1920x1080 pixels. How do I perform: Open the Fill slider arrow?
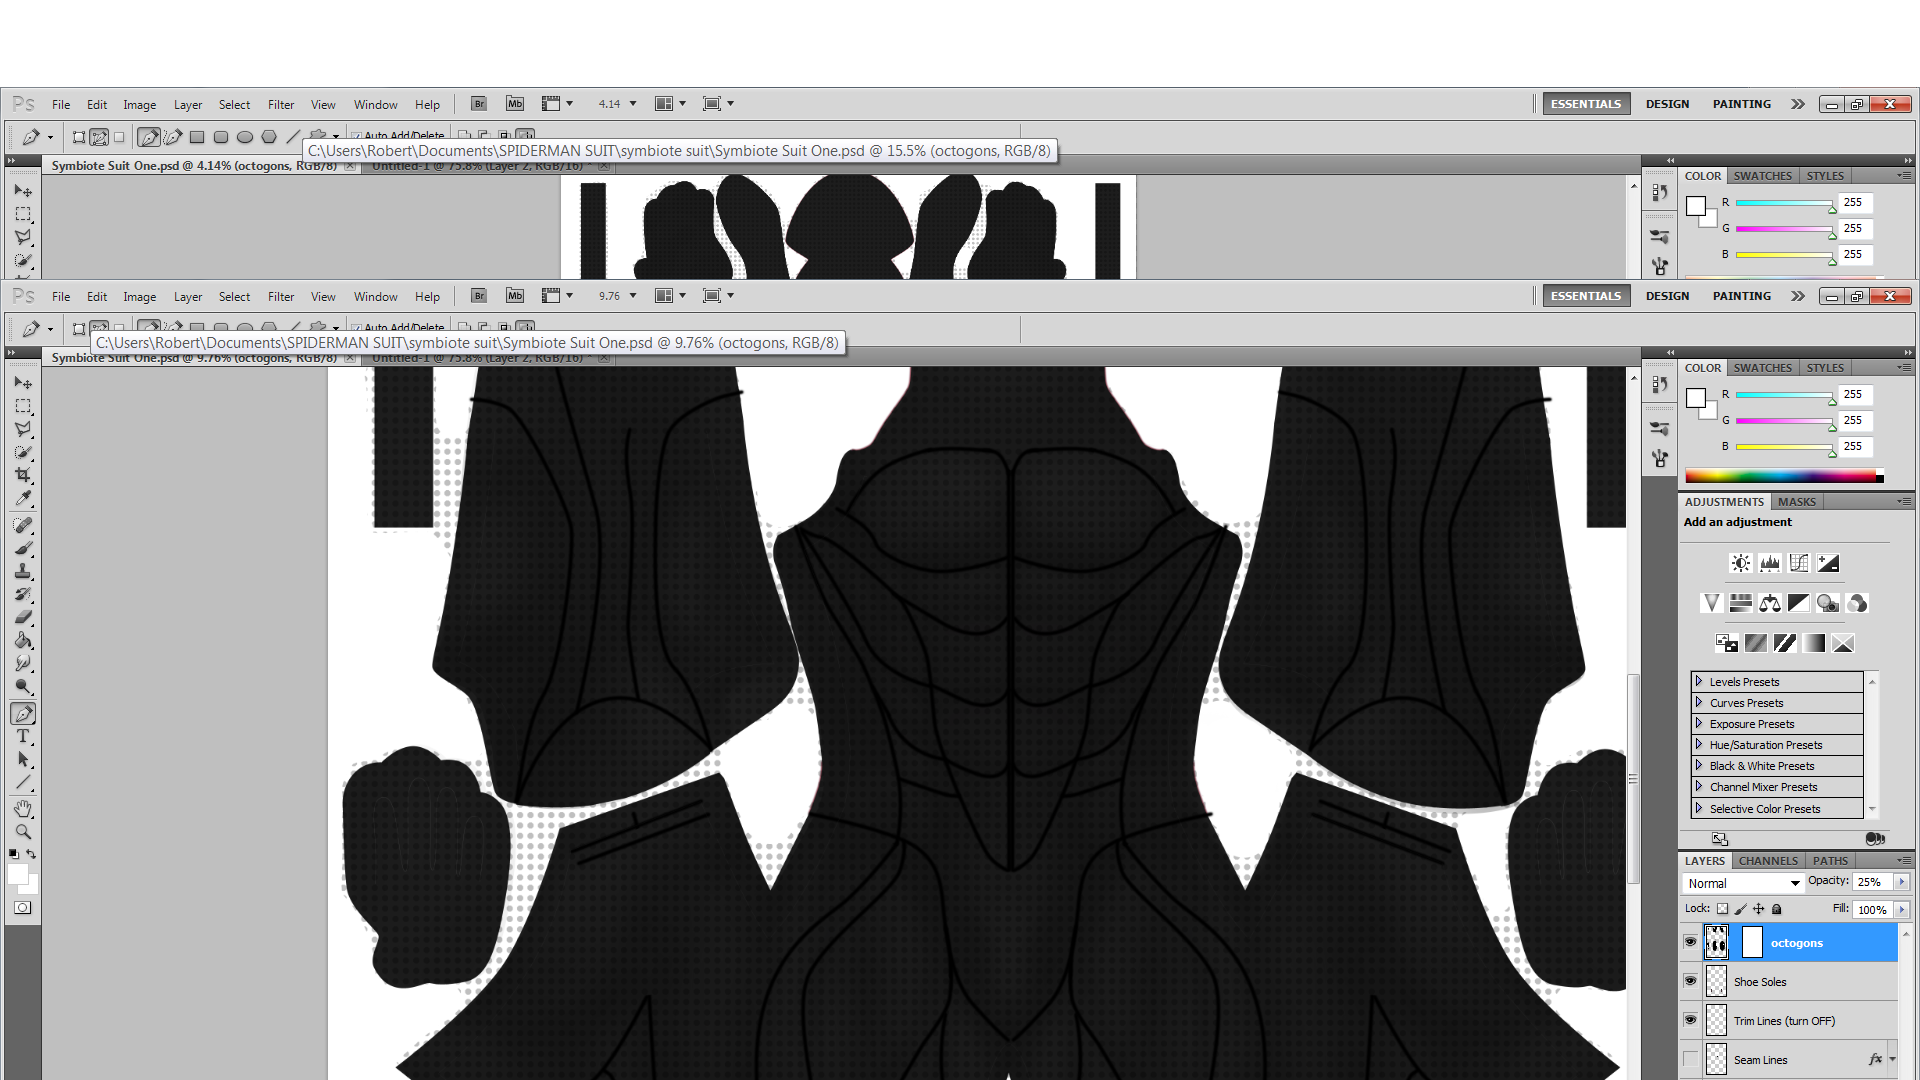[x=1901, y=909]
